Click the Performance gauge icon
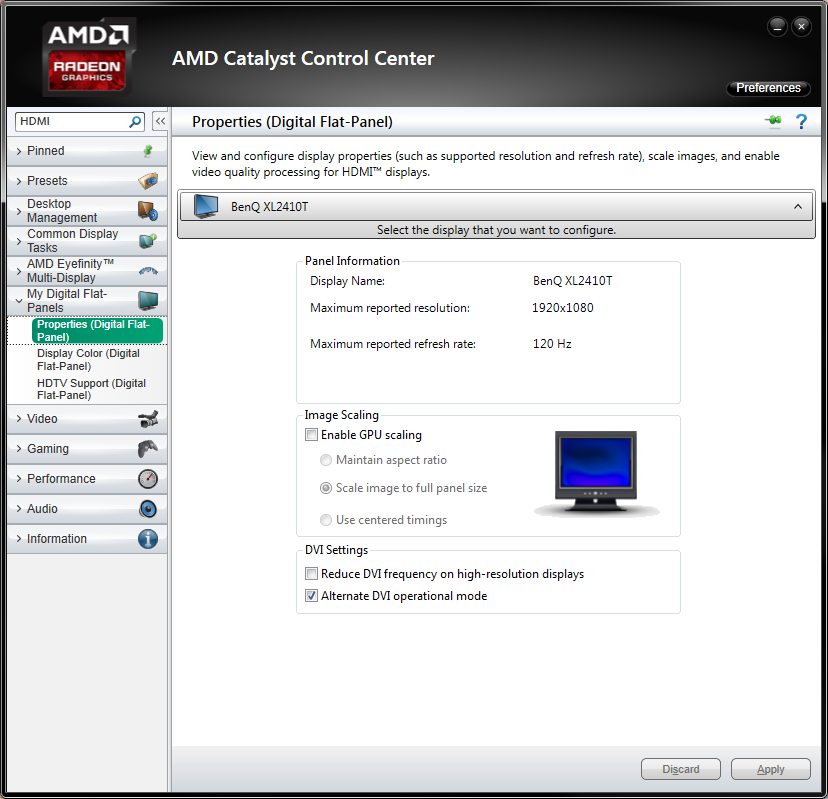The height and width of the screenshot is (799, 828). point(148,479)
